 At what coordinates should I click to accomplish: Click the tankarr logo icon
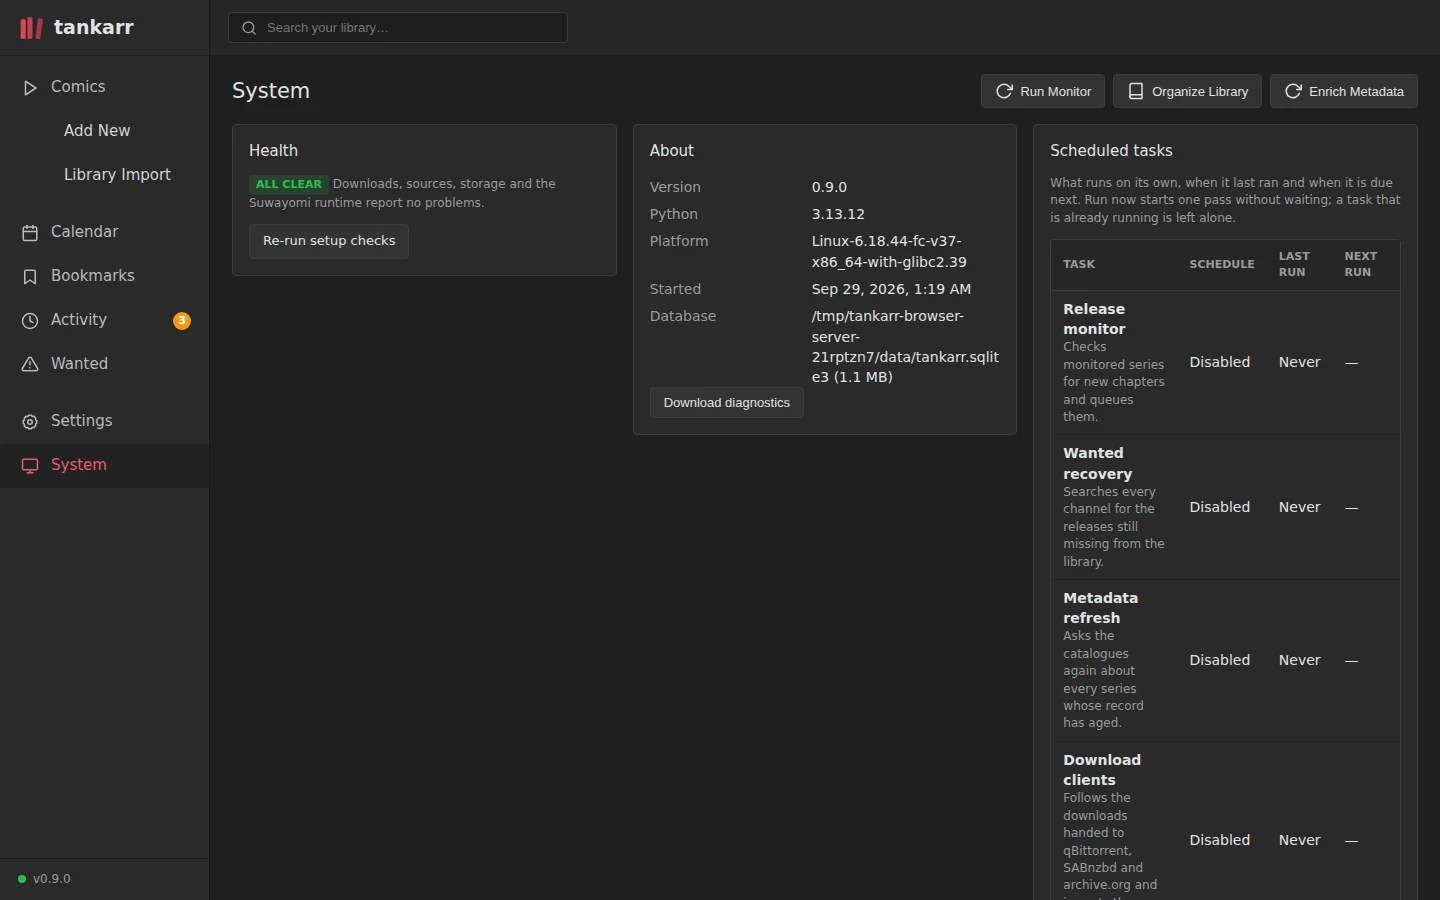[x=32, y=28]
